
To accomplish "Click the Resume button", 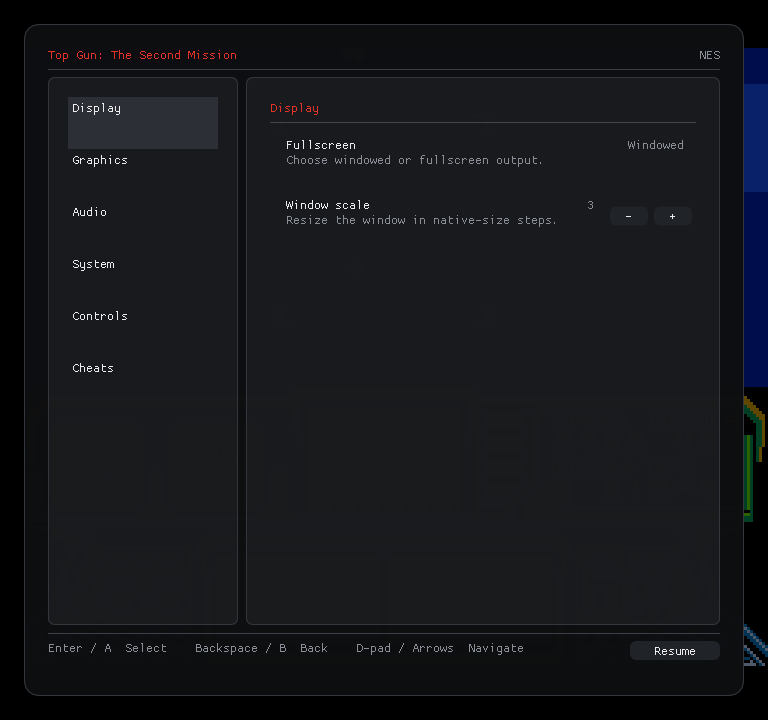I will point(674,651).
